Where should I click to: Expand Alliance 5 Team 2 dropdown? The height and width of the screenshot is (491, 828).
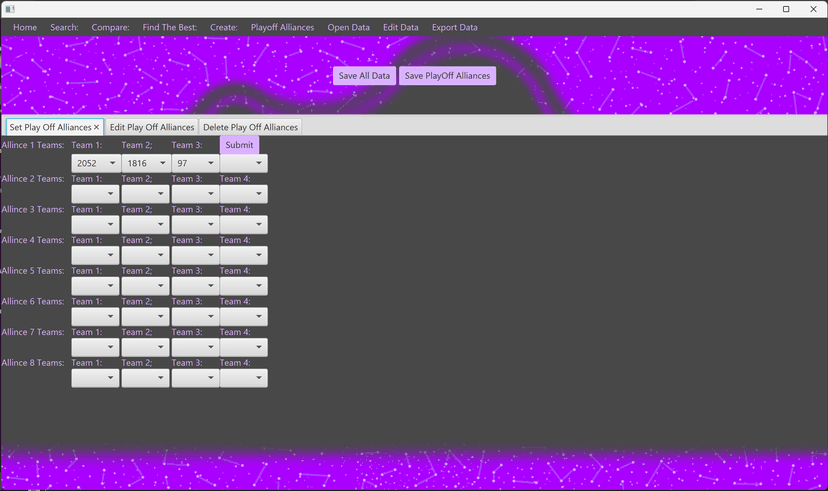(x=145, y=286)
